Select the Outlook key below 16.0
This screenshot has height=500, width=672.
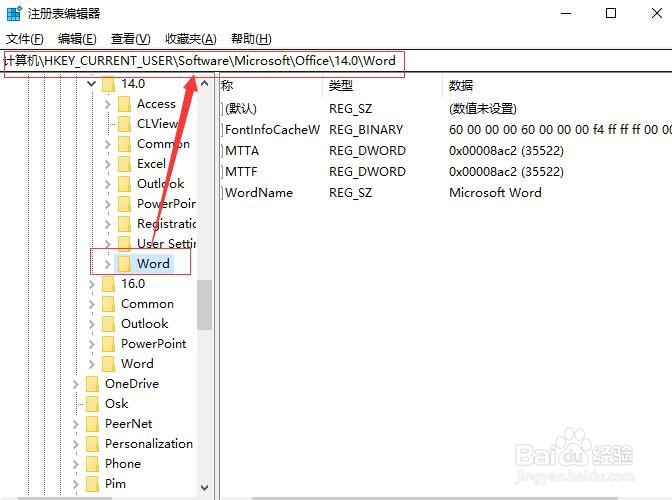click(144, 324)
